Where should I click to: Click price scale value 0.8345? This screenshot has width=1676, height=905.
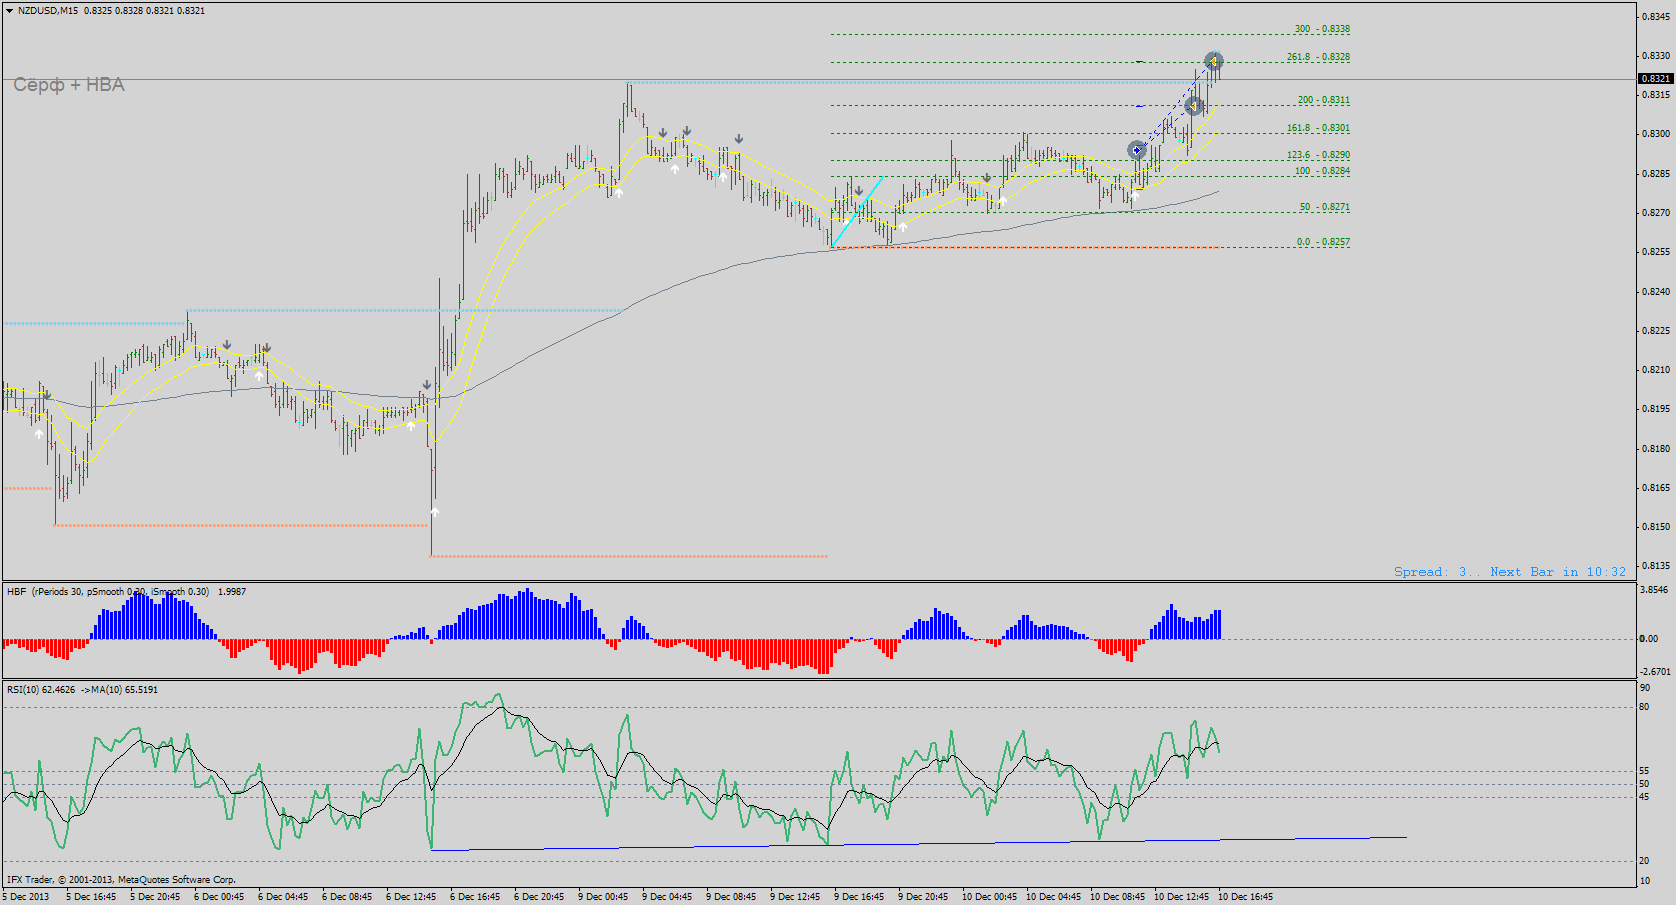click(1656, 16)
